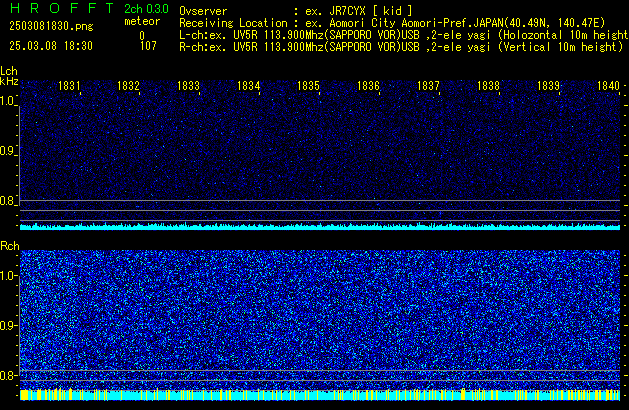Click the Lch cyan signal level strip
Image resolution: width=629 pixels, height=410 pixels.
click(320, 227)
